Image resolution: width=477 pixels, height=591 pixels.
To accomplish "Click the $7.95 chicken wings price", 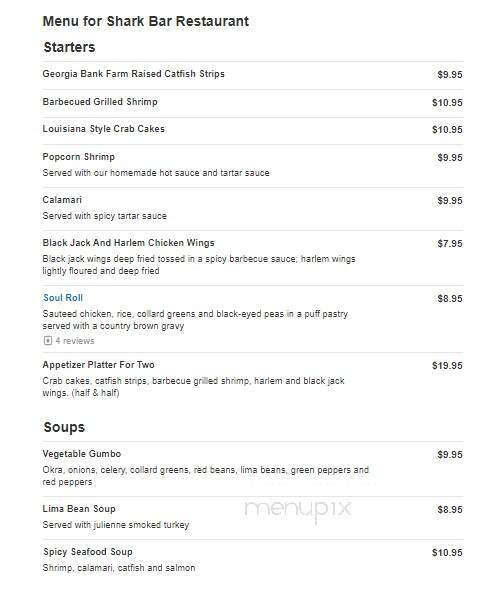I will (x=450, y=243).
